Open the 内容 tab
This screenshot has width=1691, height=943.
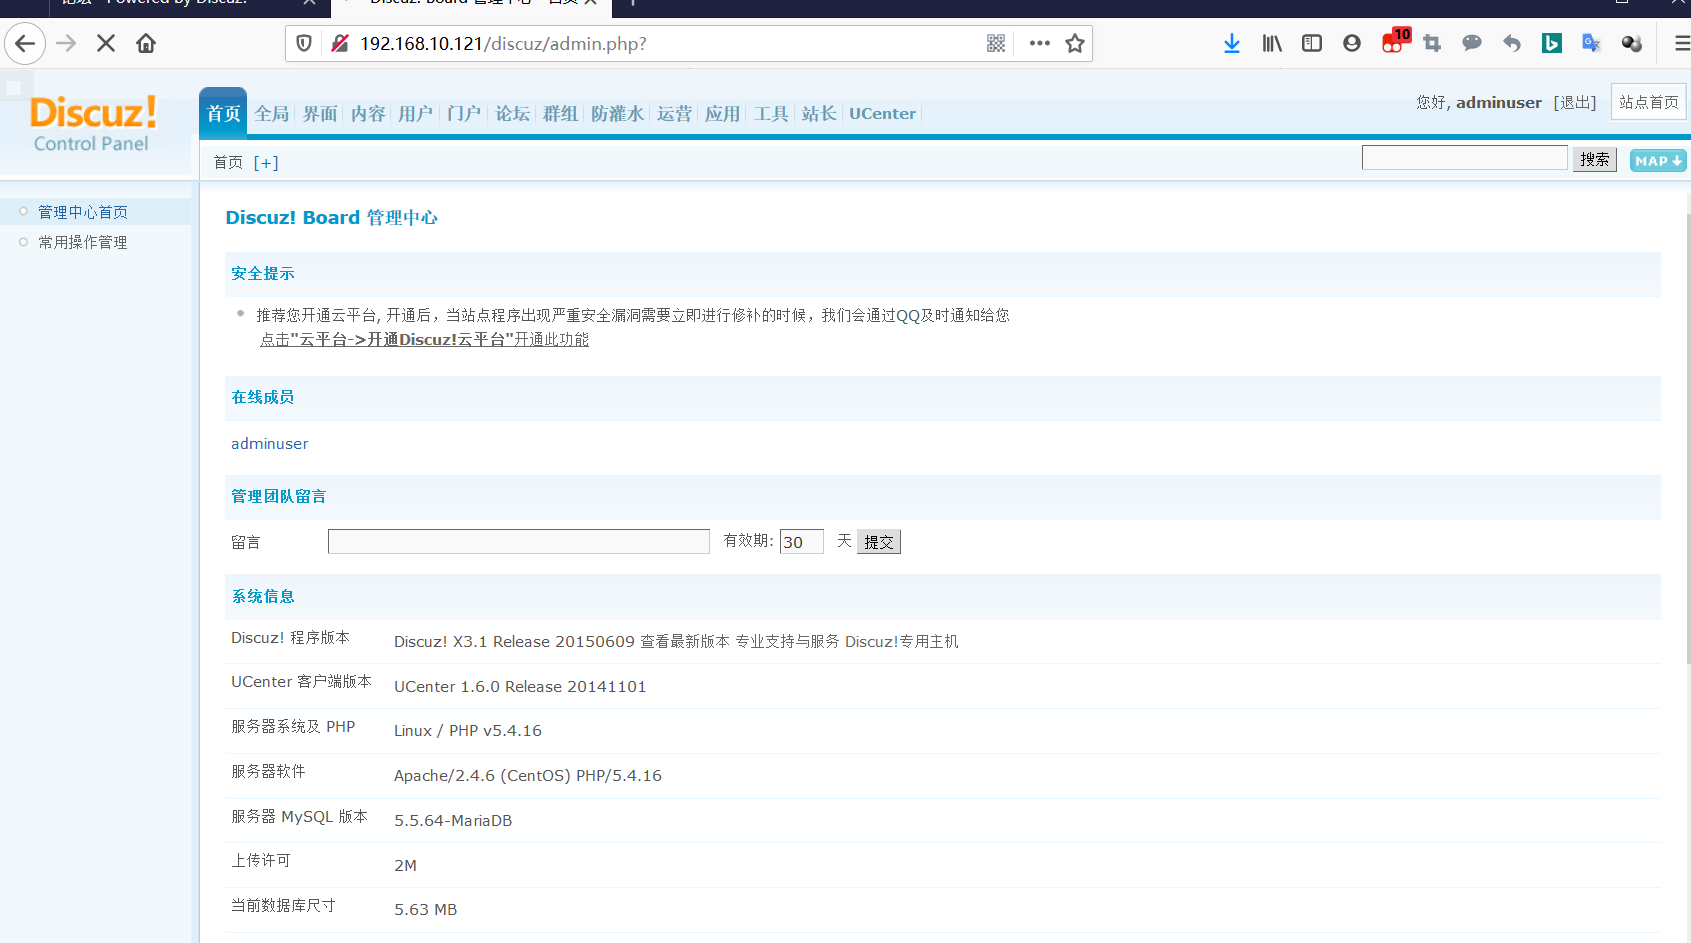pyautogui.click(x=368, y=114)
